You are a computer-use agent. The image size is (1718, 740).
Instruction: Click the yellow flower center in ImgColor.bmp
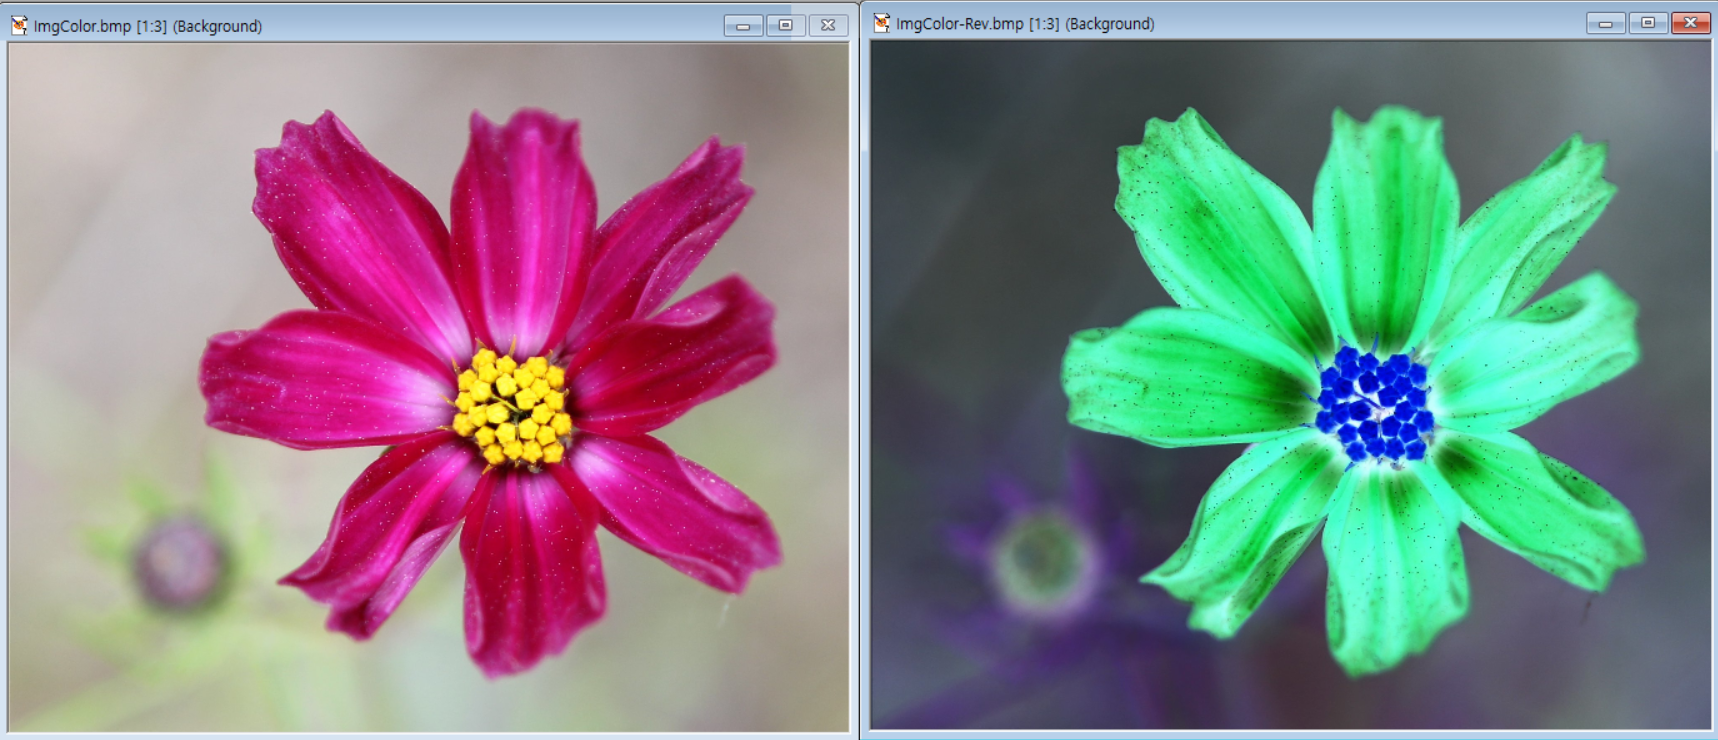click(513, 407)
